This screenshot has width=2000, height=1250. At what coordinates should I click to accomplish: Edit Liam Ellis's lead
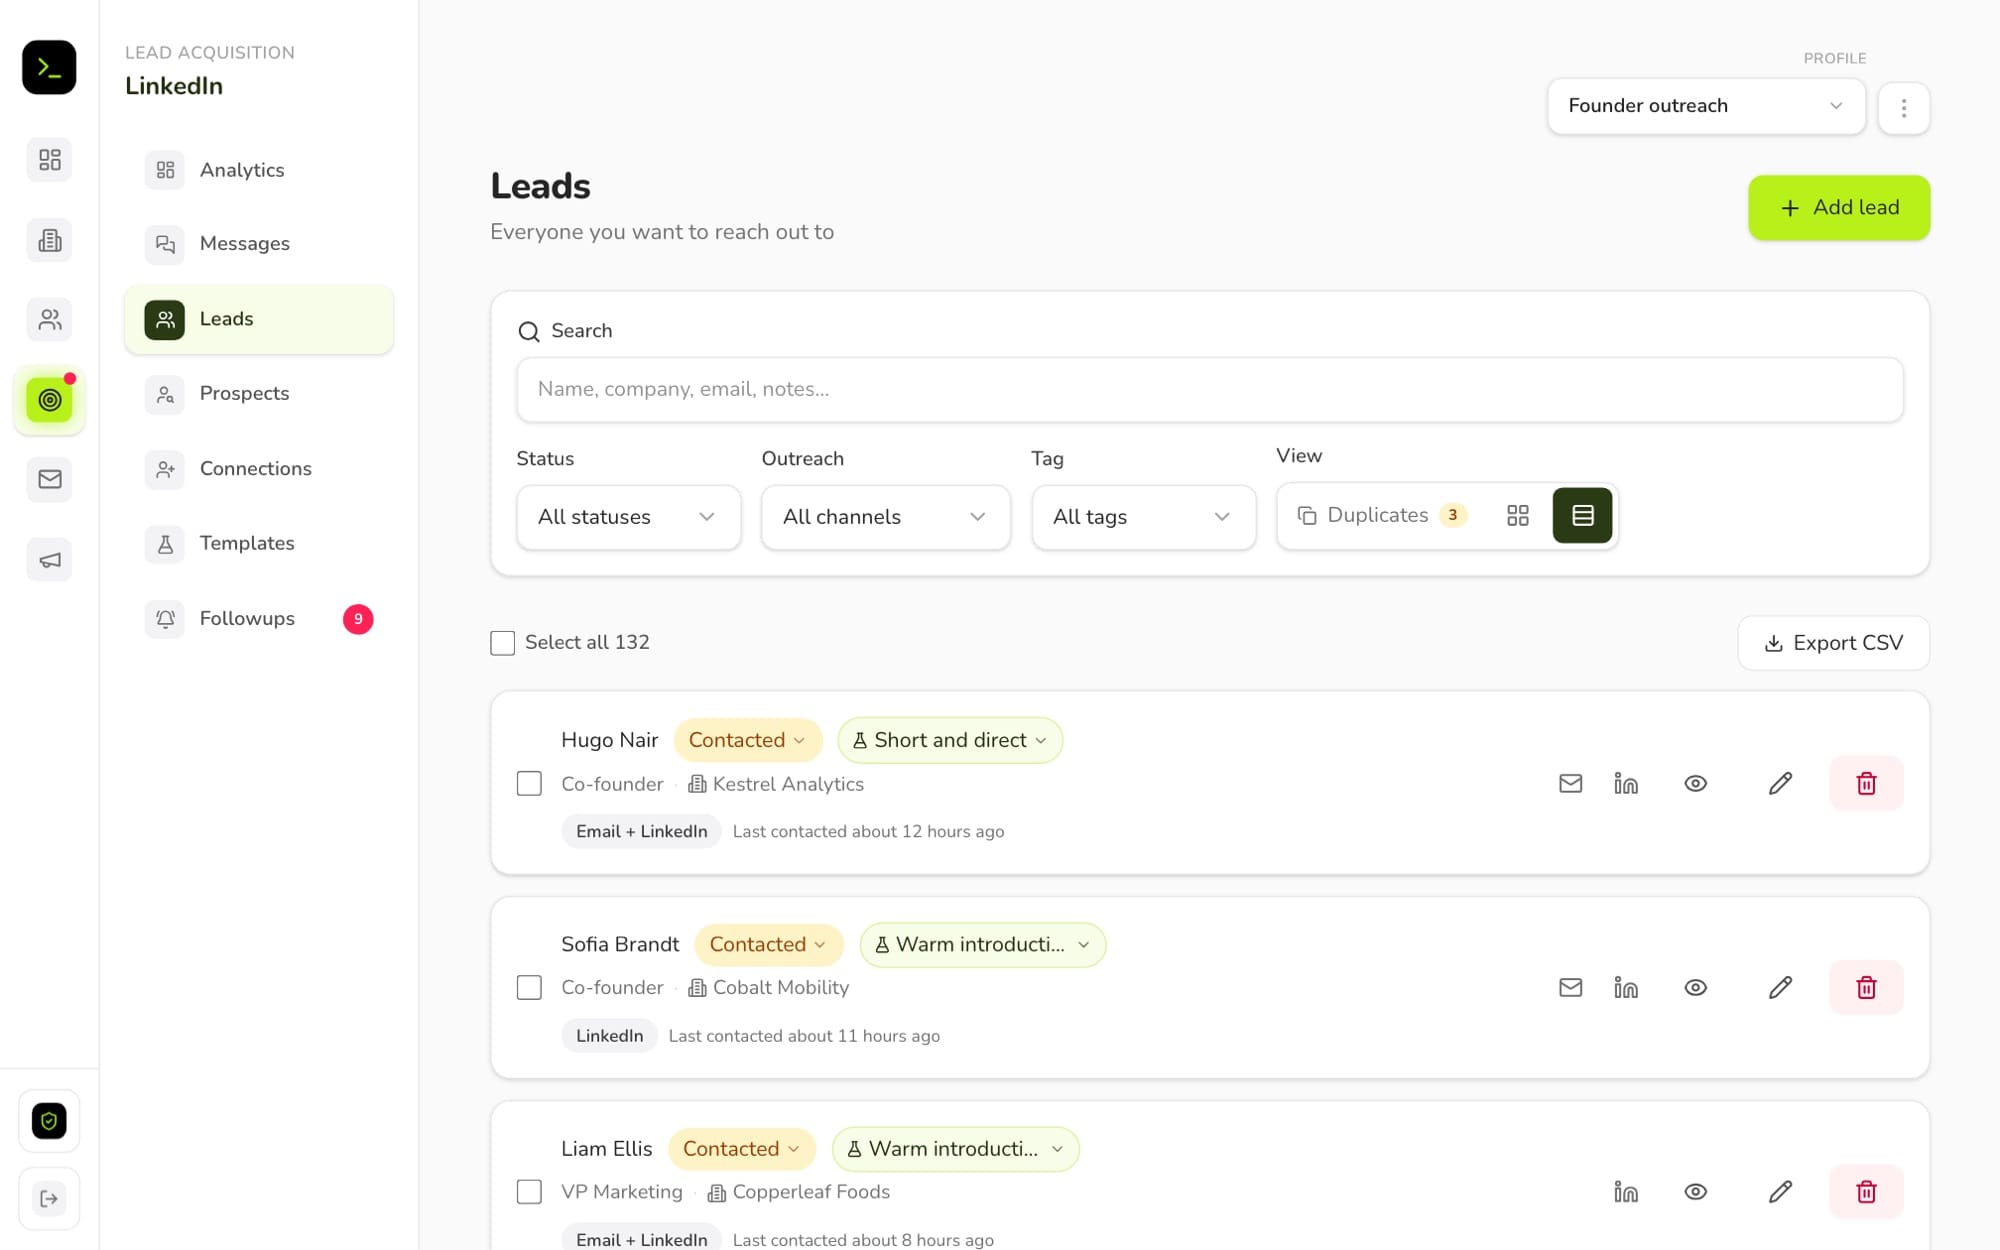1780,1192
